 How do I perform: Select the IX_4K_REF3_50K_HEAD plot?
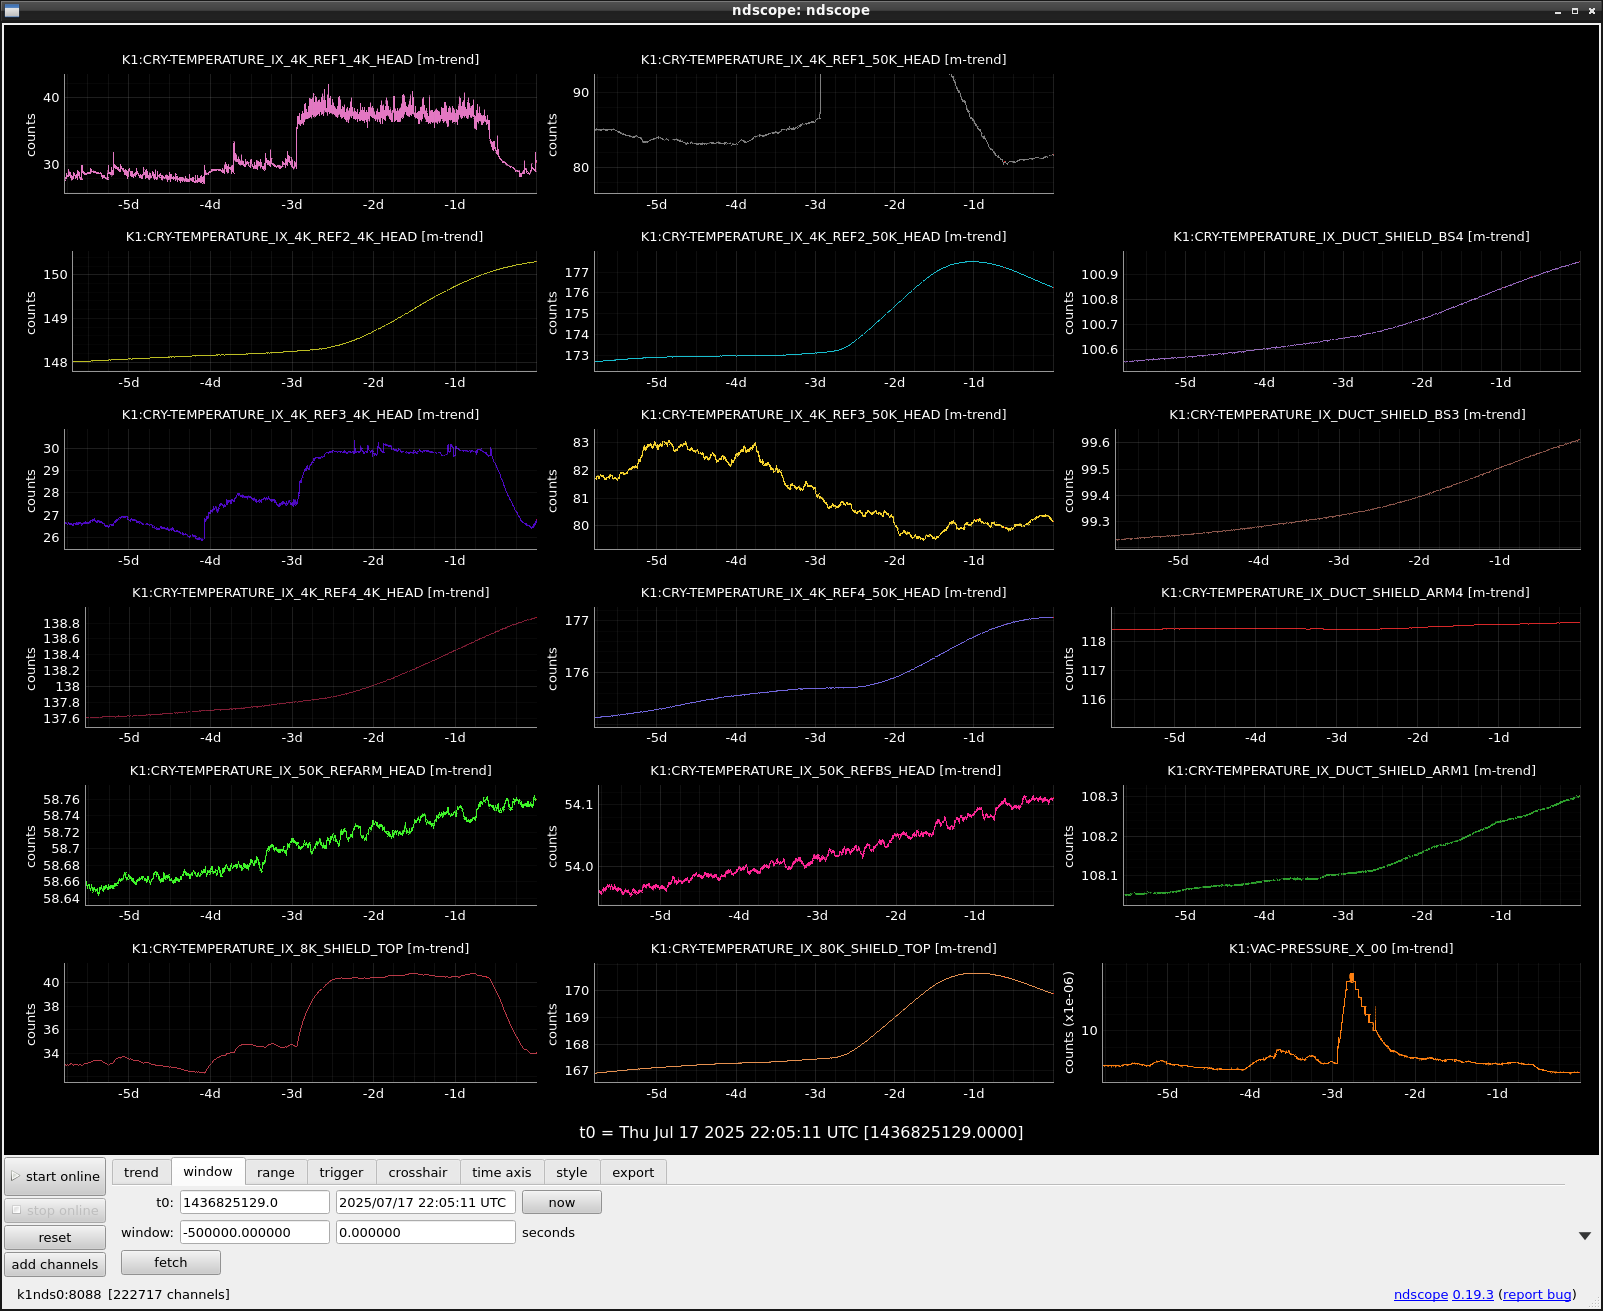824,489
